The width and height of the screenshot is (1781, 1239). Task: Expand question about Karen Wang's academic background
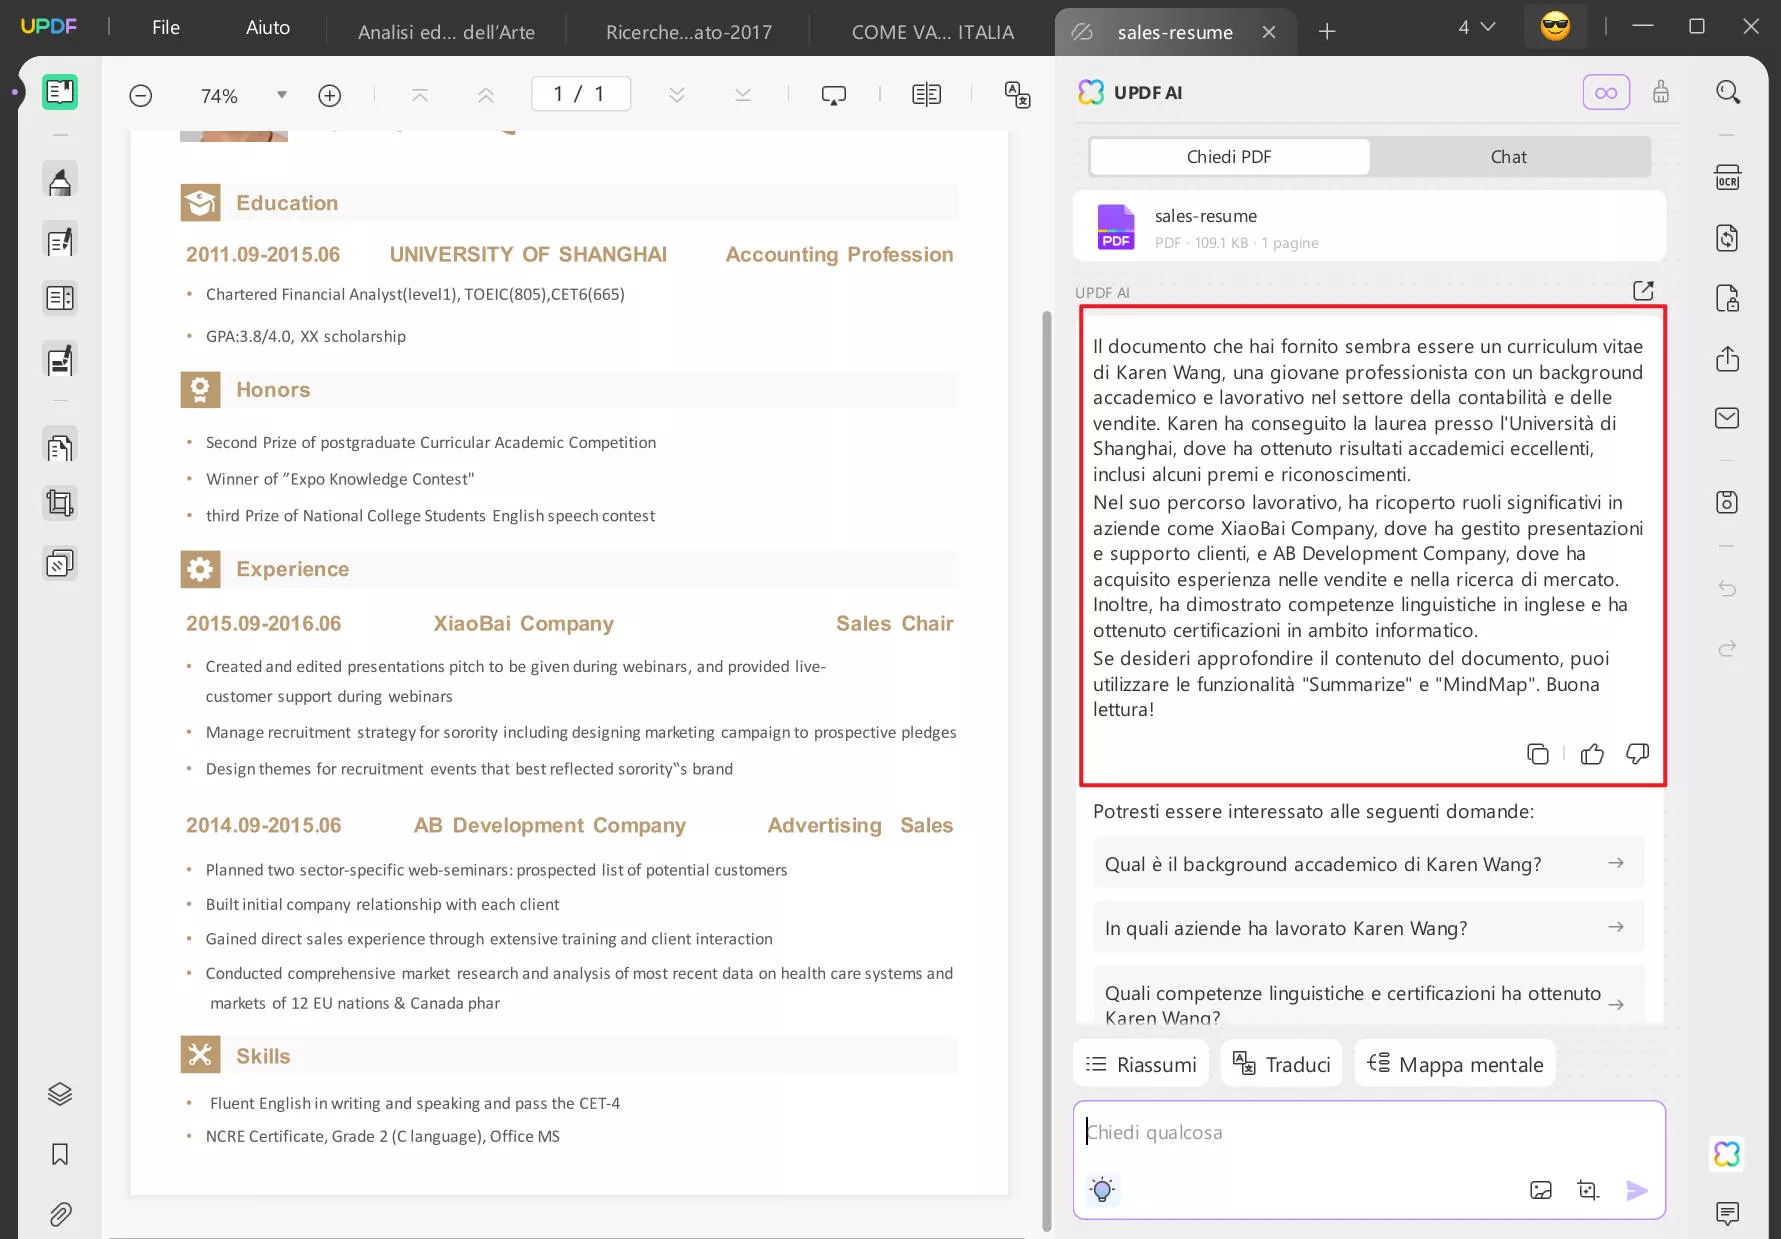tap(1369, 864)
